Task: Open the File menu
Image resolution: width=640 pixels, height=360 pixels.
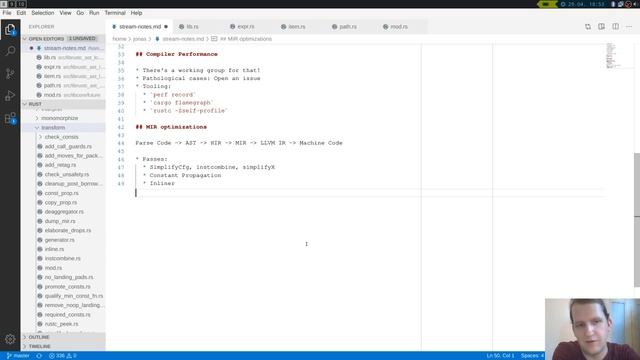Action: click(x=7, y=13)
